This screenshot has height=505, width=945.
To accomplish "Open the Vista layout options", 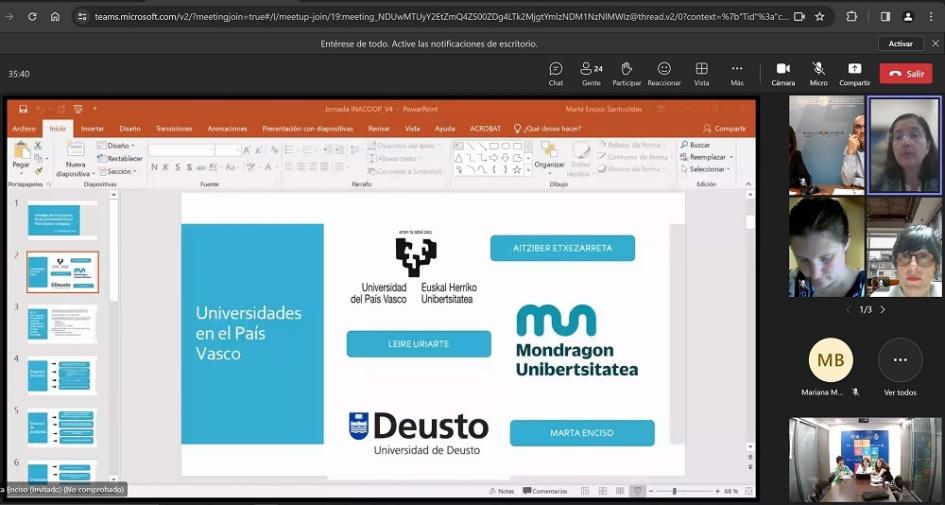I will [702, 74].
